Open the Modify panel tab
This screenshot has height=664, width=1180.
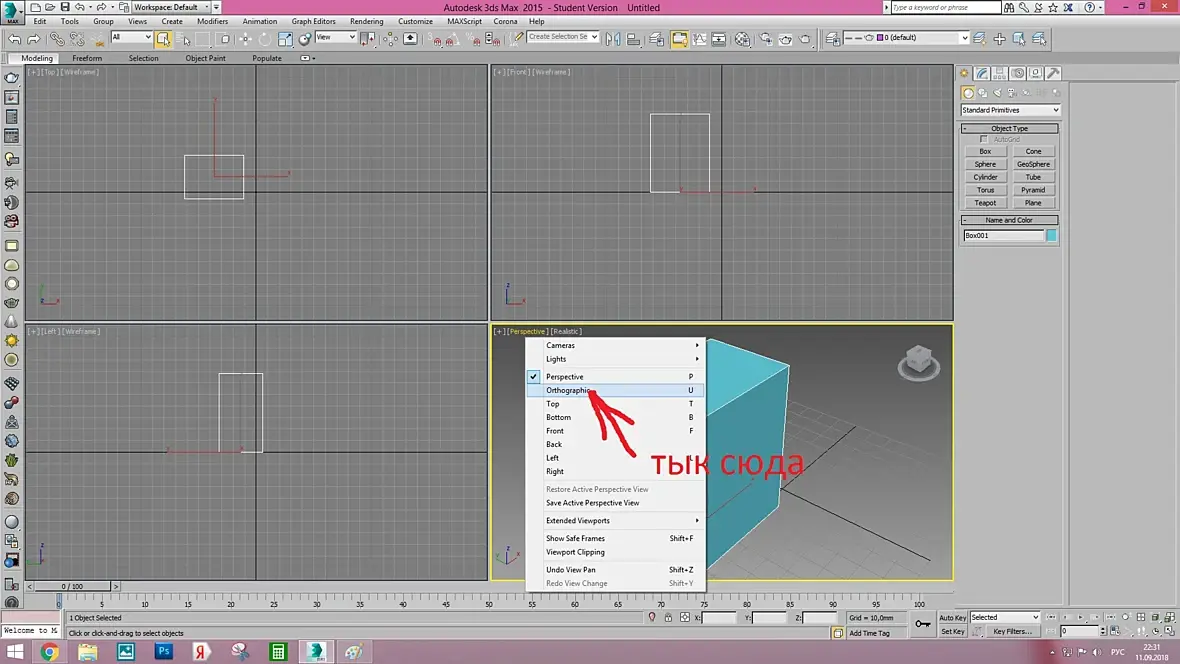click(x=982, y=73)
